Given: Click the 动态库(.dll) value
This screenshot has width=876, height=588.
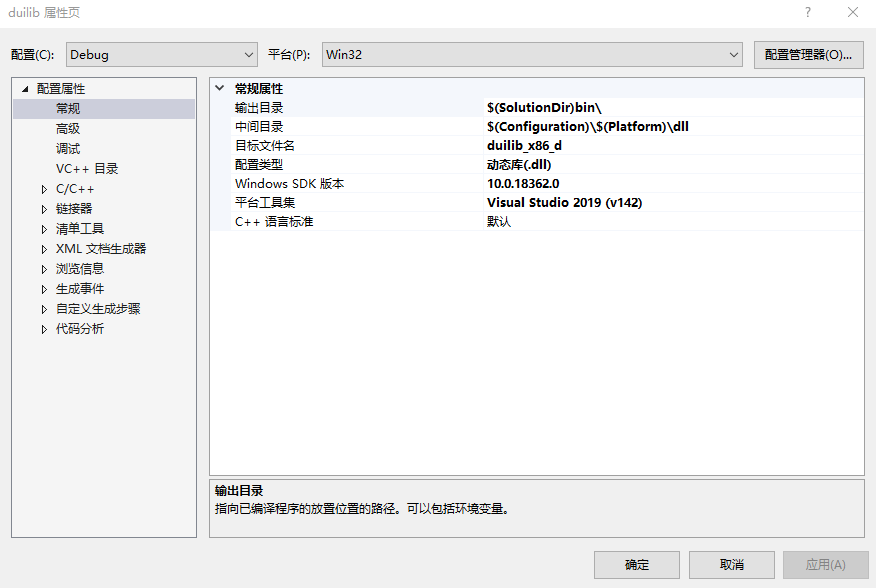Looking at the screenshot, I should coord(673,165).
